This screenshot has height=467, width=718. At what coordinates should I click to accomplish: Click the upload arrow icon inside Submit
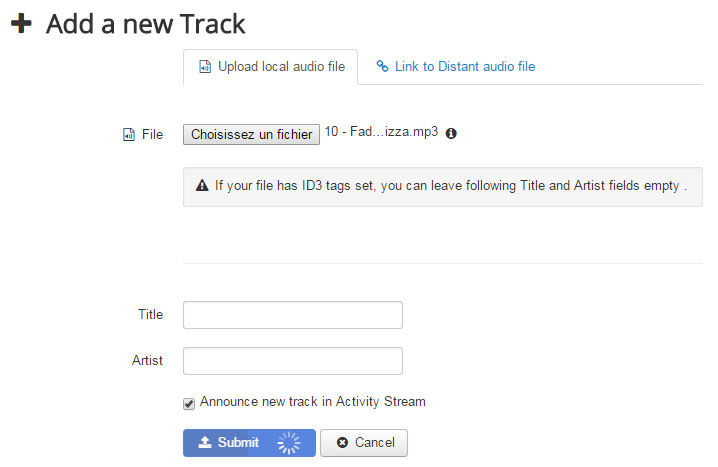pyautogui.click(x=204, y=442)
